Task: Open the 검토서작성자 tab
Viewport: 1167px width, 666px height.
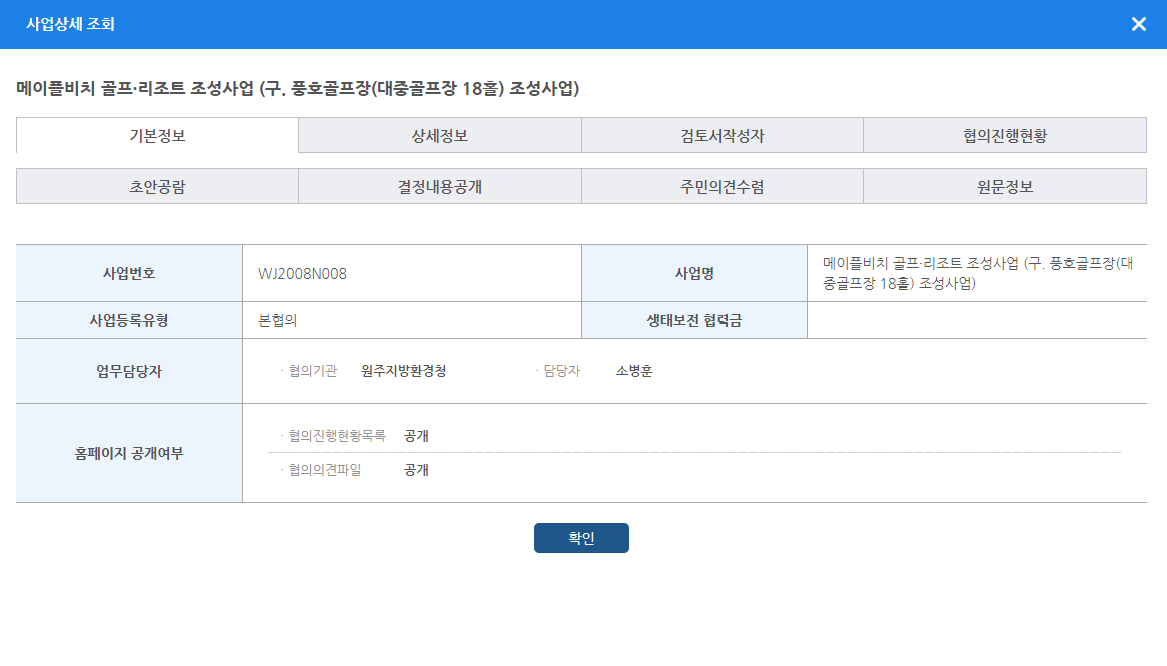Action: (722, 136)
